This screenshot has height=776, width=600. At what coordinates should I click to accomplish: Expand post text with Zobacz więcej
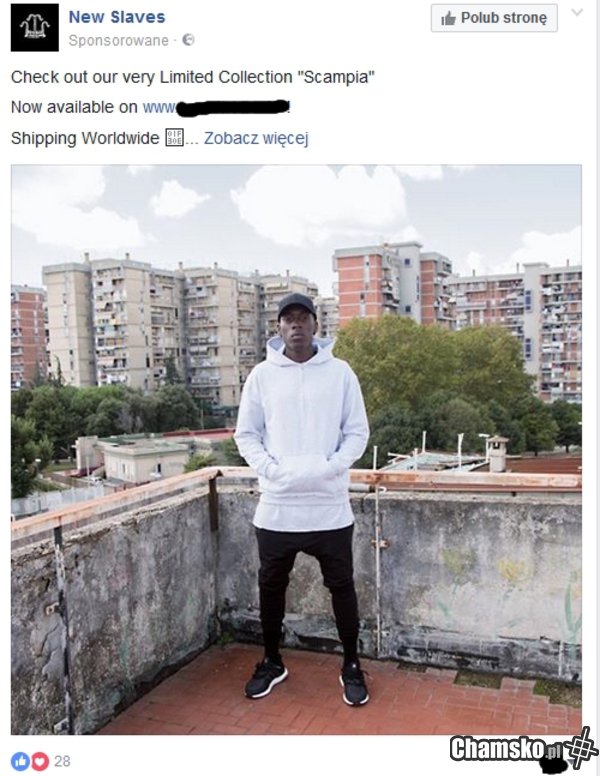tap(256, 138)
